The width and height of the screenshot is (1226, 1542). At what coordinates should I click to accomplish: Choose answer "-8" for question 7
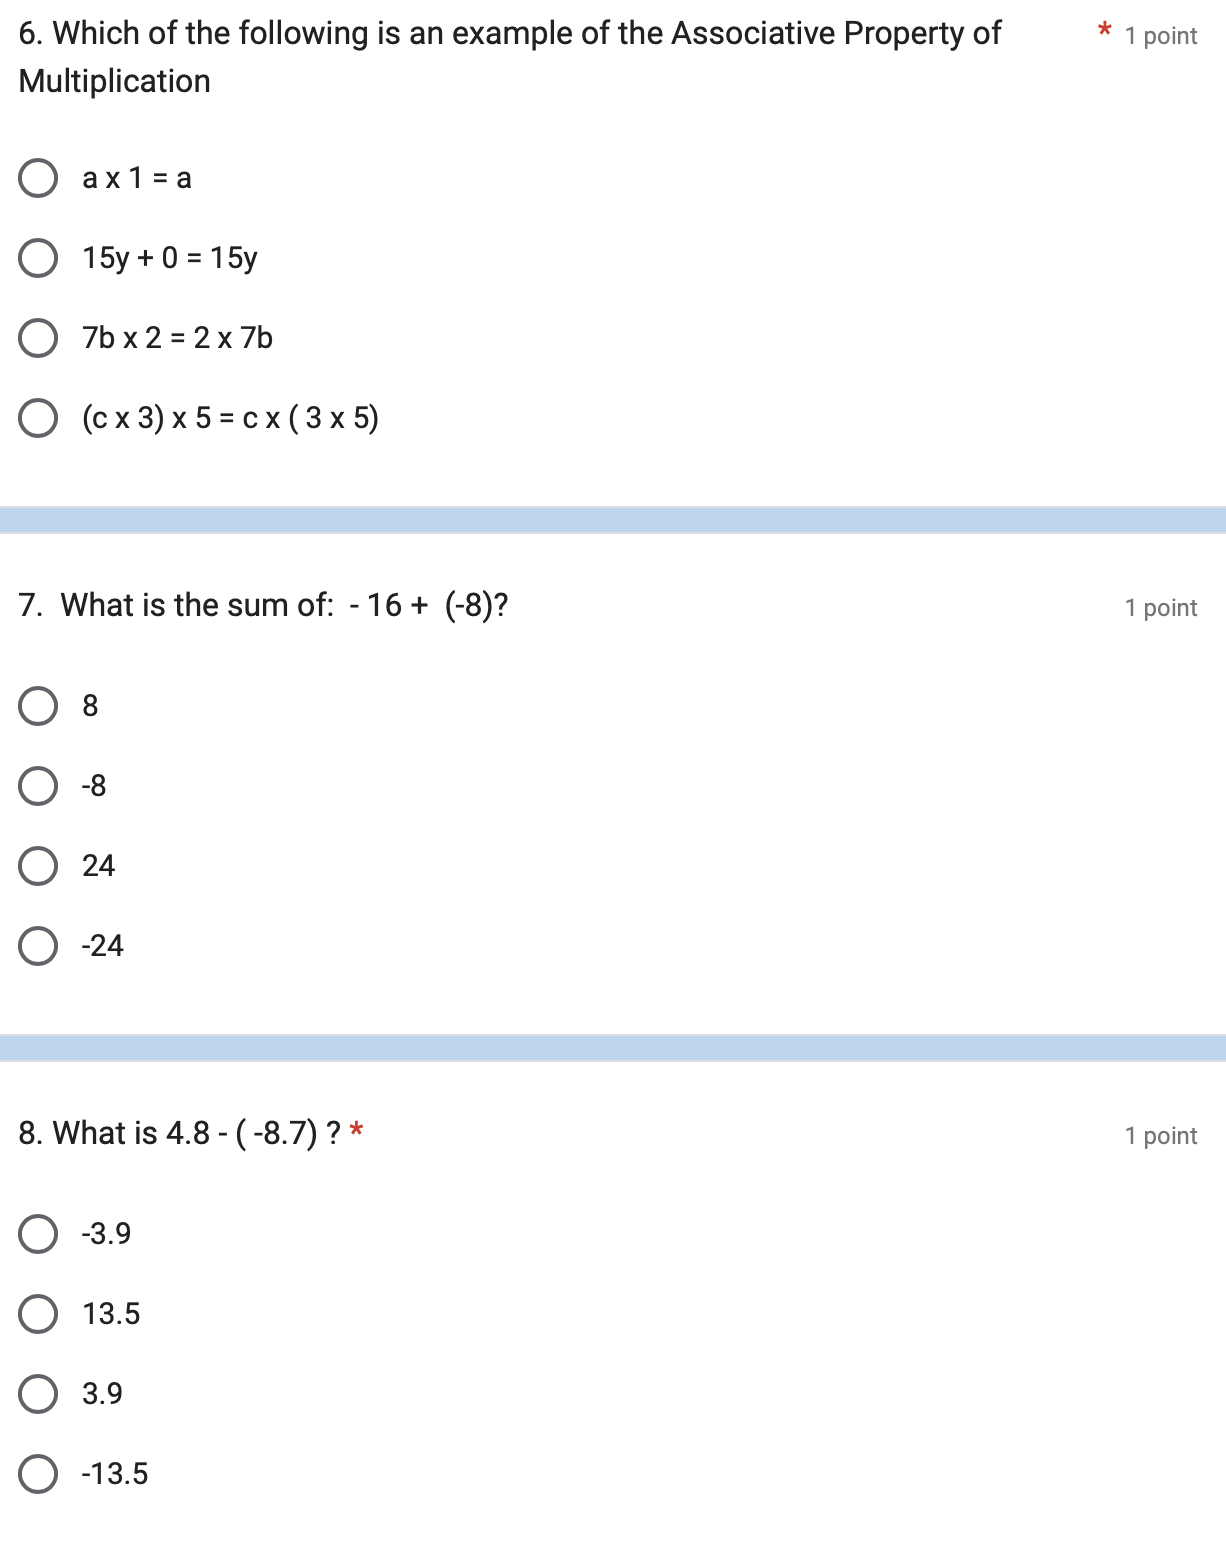[38, 786]
